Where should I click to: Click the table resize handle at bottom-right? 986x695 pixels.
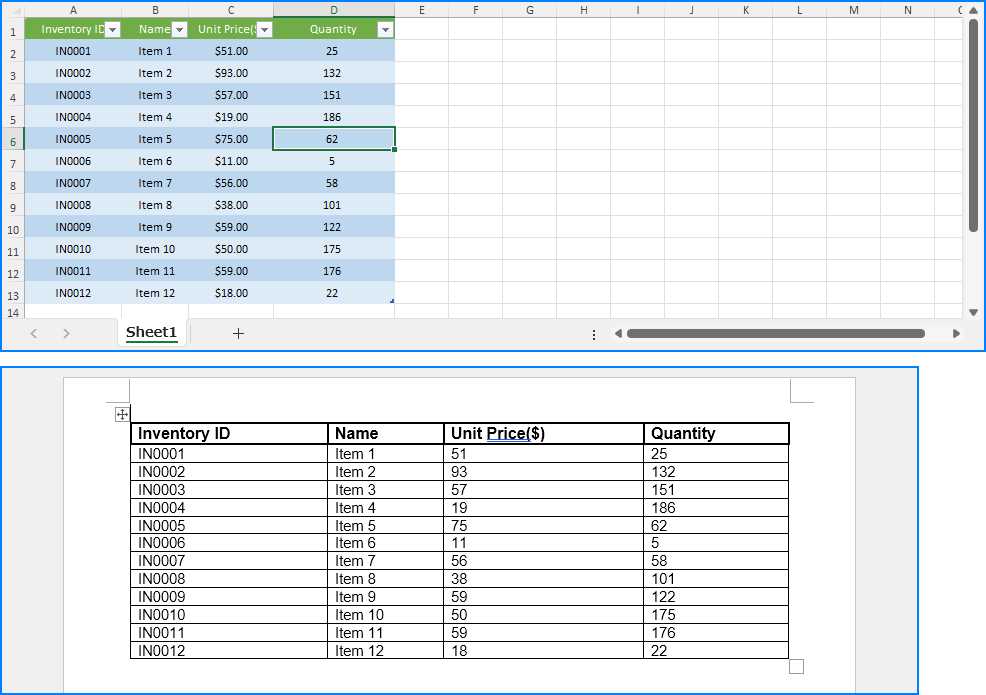[796, 666]
